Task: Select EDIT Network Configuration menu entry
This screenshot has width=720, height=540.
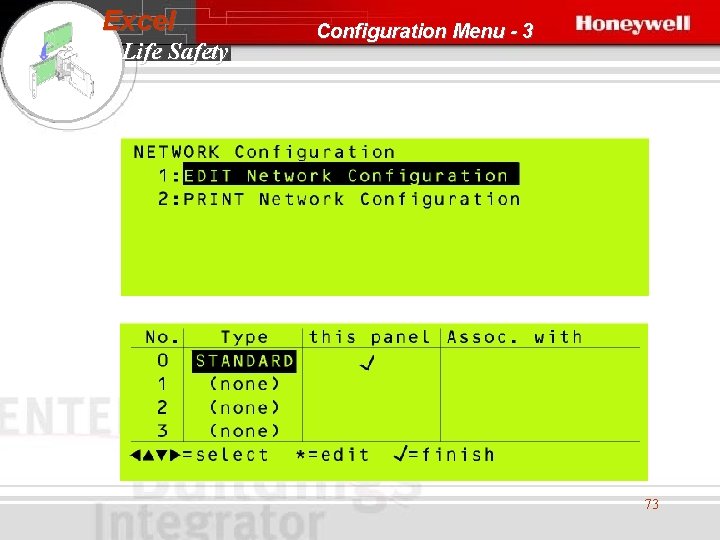Action: point(351,175)
